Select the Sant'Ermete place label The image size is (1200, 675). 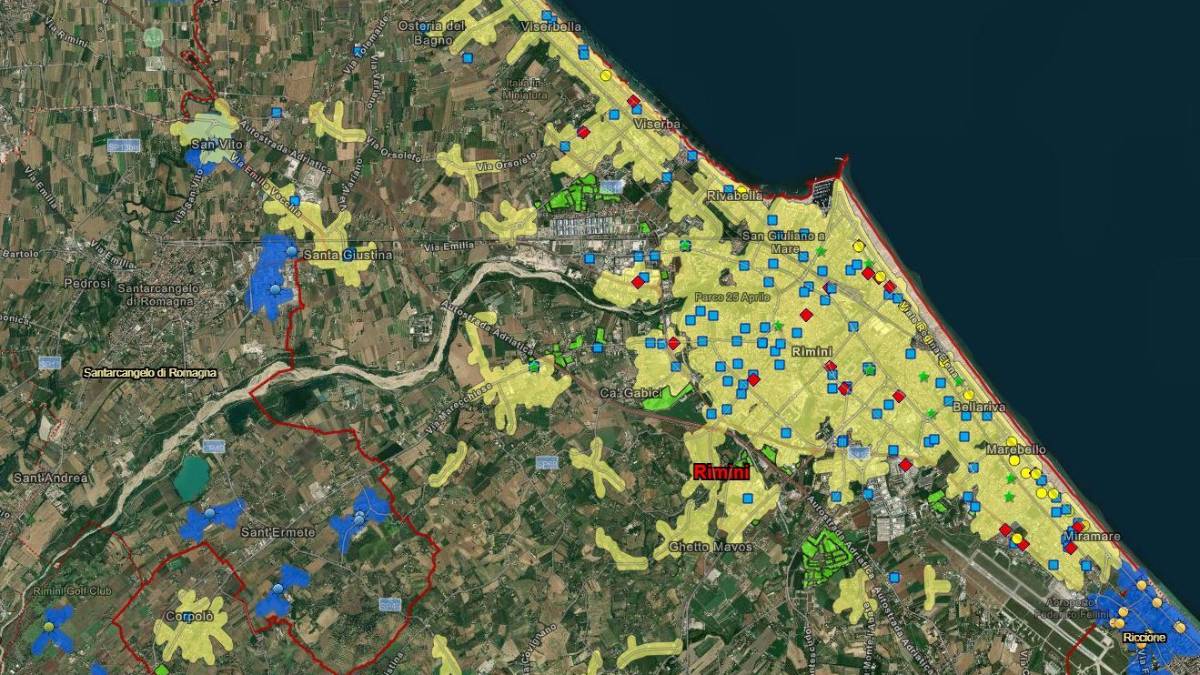277,532
